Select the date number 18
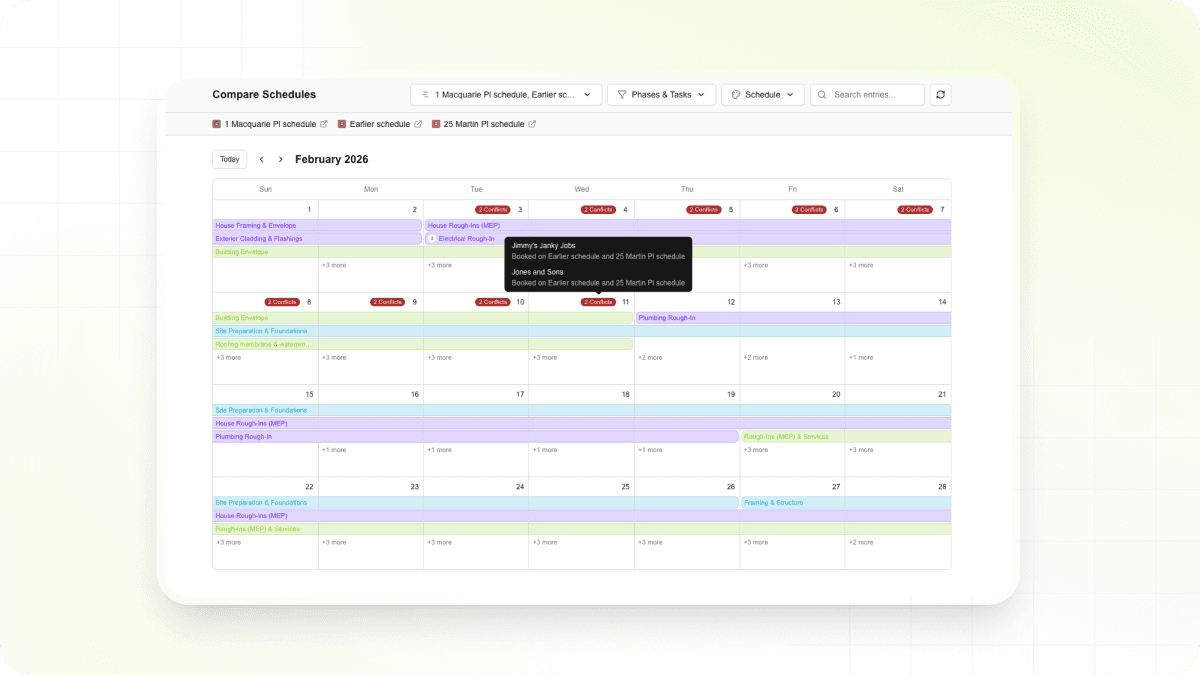This screenshot has height=675, width=1200. [625, 394]
